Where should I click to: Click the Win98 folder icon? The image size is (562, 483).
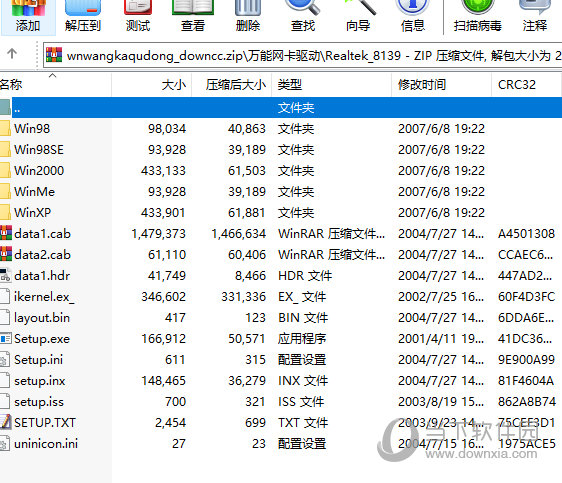coord(5,129)
